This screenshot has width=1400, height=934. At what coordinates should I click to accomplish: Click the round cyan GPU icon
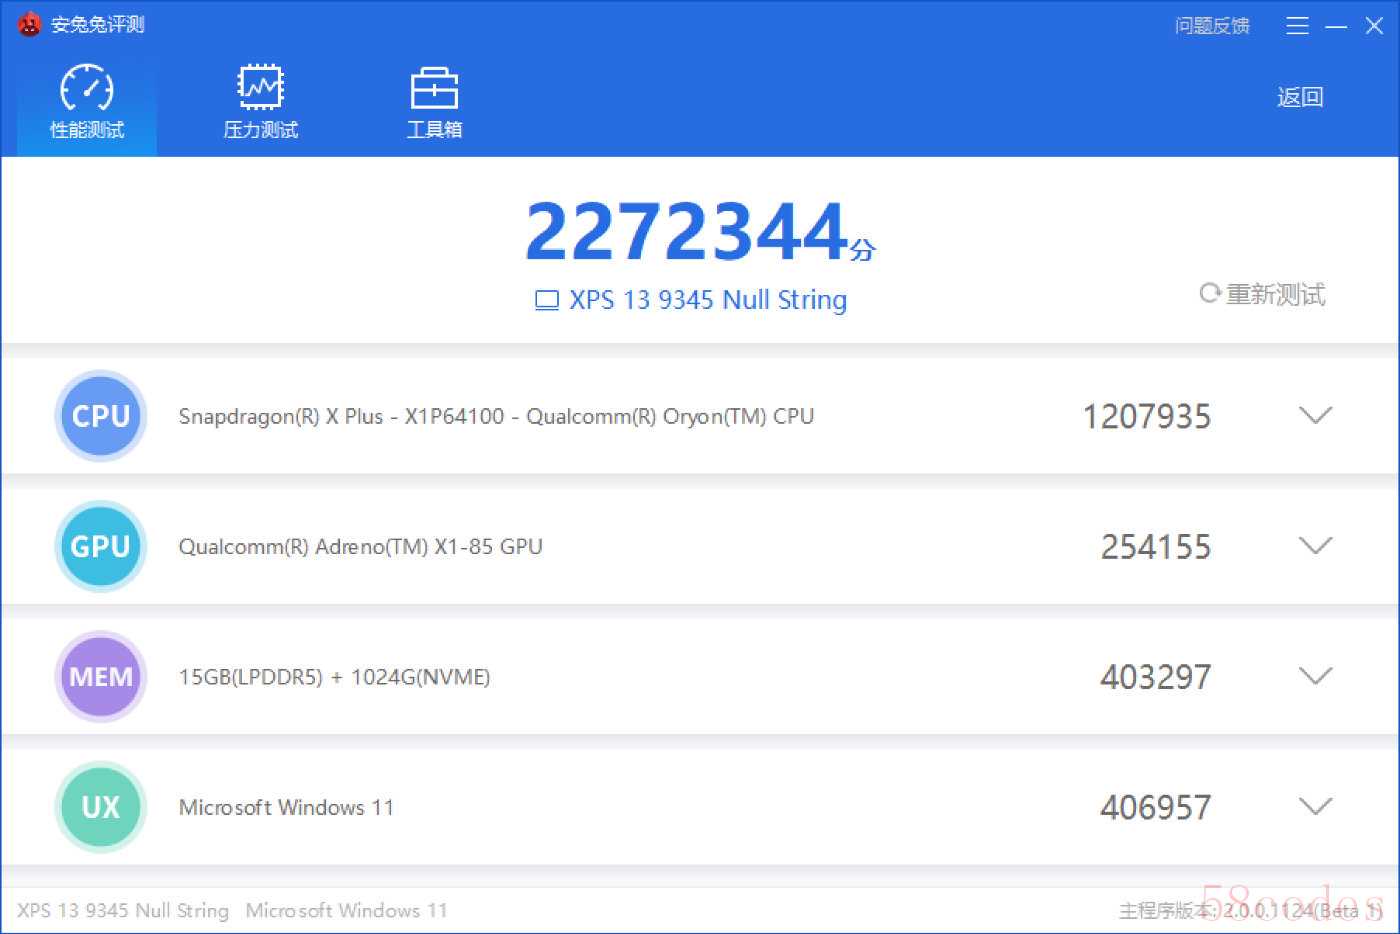click(x=101, y=547)
